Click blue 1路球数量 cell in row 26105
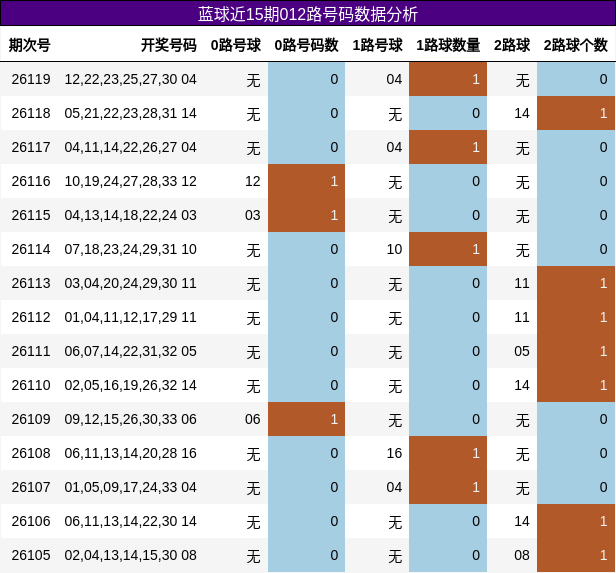This screenshot has width=616, height=573. click(x=448, y=555)
